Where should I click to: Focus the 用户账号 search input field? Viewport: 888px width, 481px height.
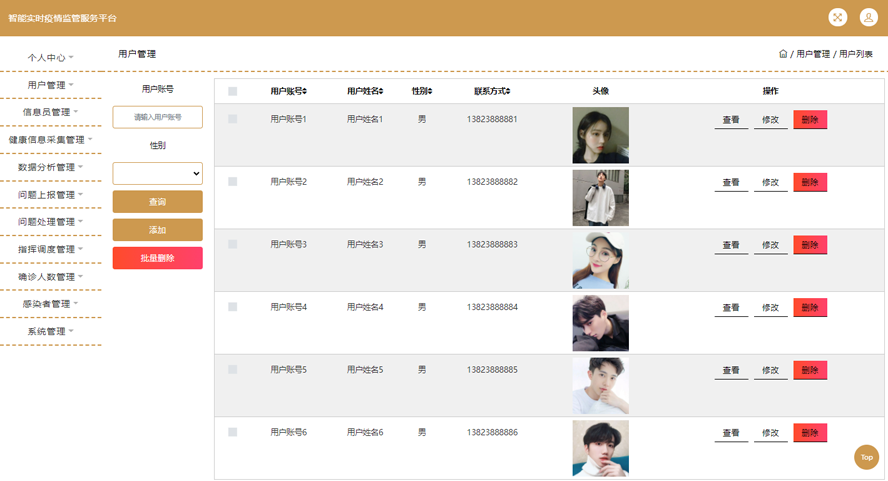[x=158, y=117]
